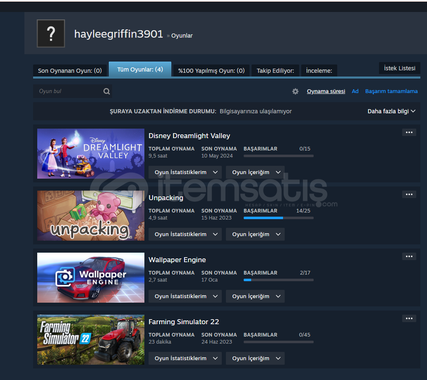Sort by Başarım tamamlama
This screenshot has width=427, height=380.
coord(391,91)
